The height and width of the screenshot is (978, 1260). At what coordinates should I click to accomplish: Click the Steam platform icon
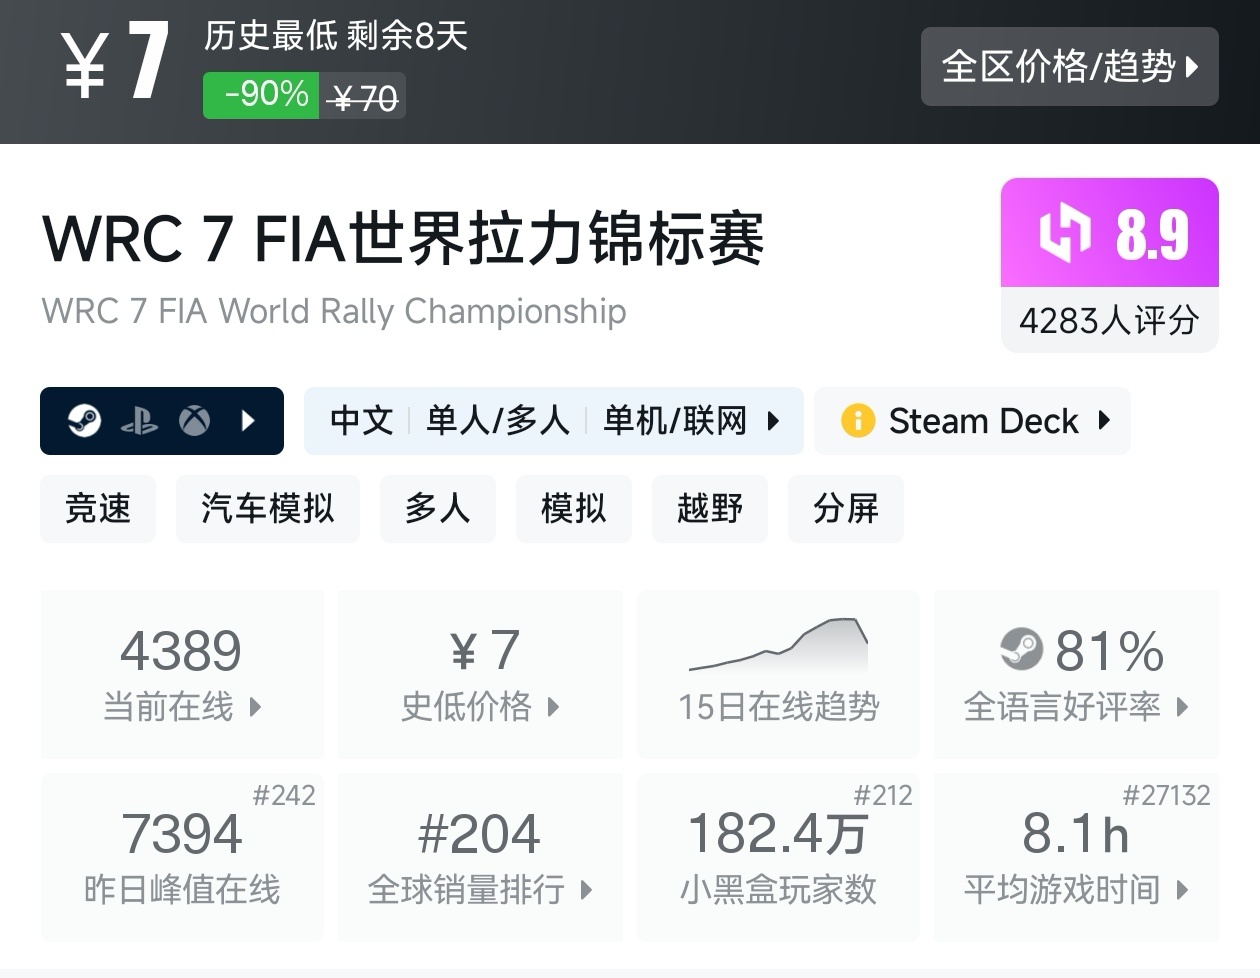click(84, 421)
